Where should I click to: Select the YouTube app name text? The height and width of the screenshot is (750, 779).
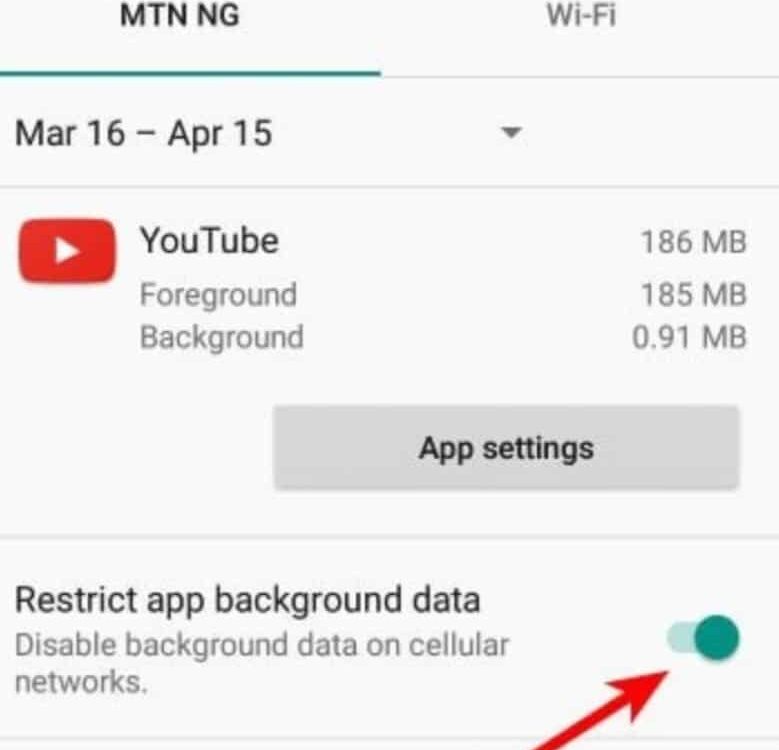point(209,241)
